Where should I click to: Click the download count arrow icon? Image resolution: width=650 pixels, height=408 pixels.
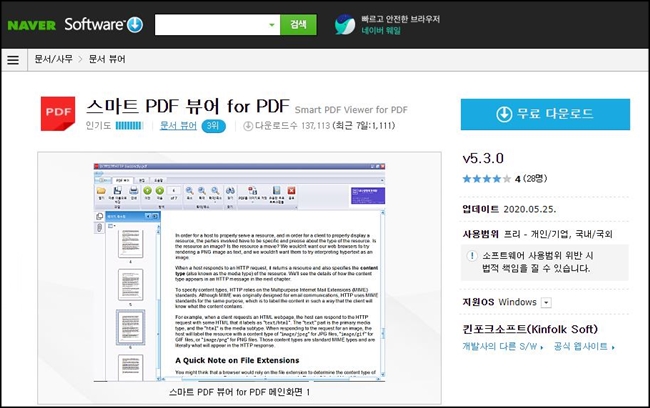(x=248, y=126)
